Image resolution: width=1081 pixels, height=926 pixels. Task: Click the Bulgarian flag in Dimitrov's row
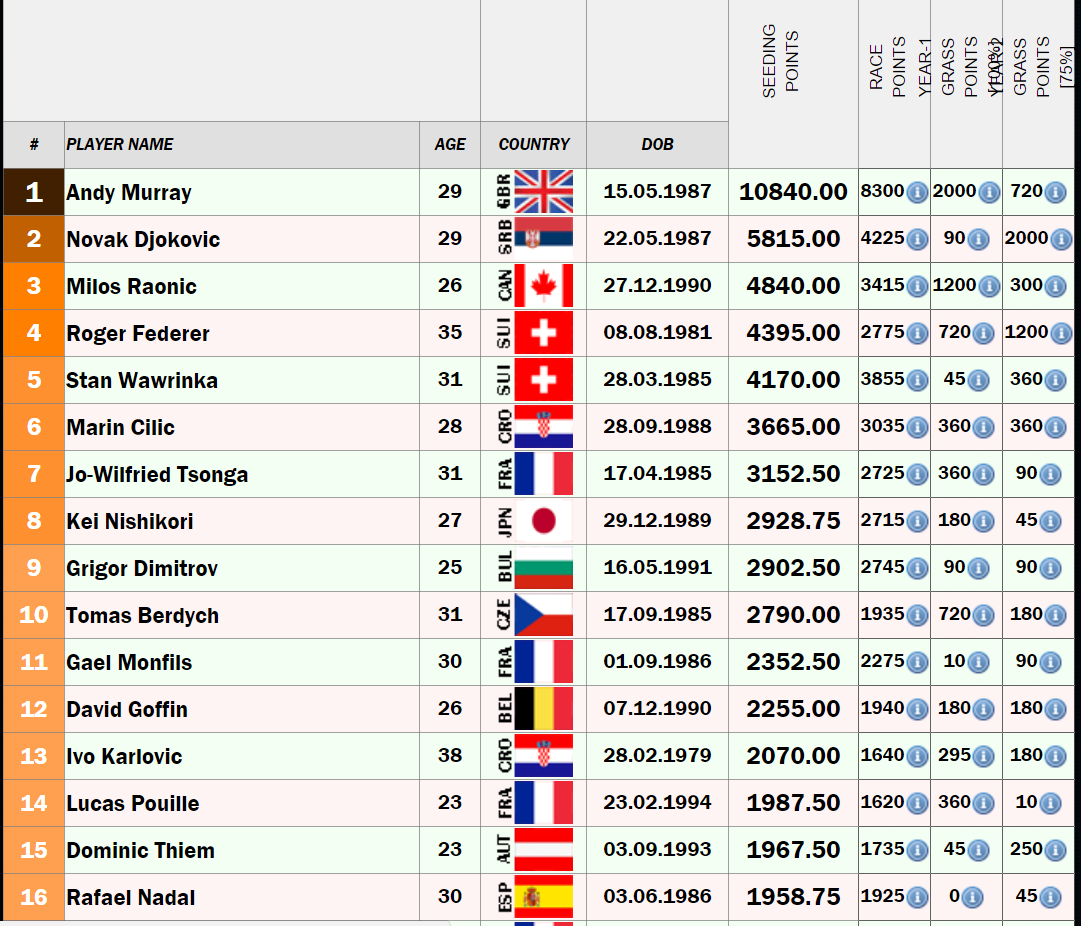click(543, 567)
